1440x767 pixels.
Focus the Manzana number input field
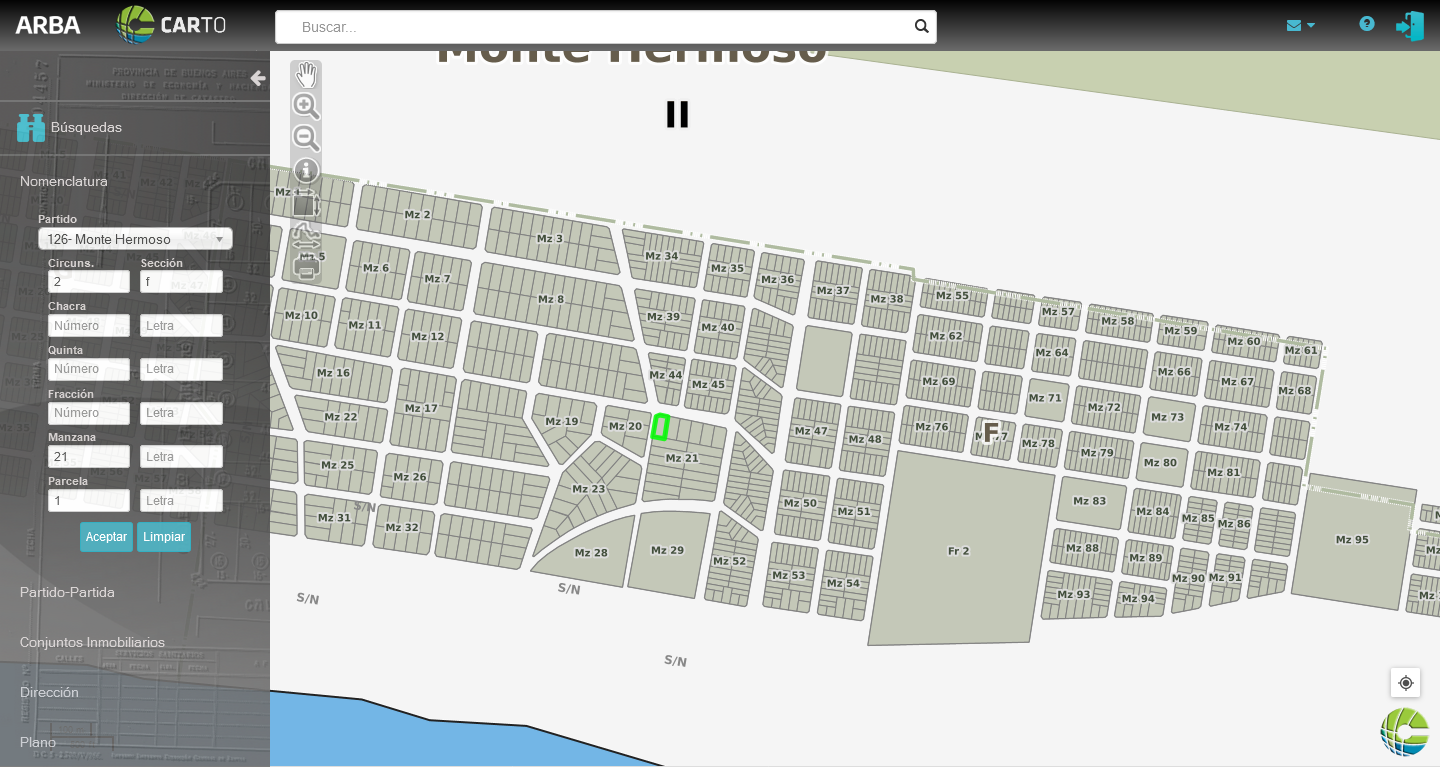point(89,457)
